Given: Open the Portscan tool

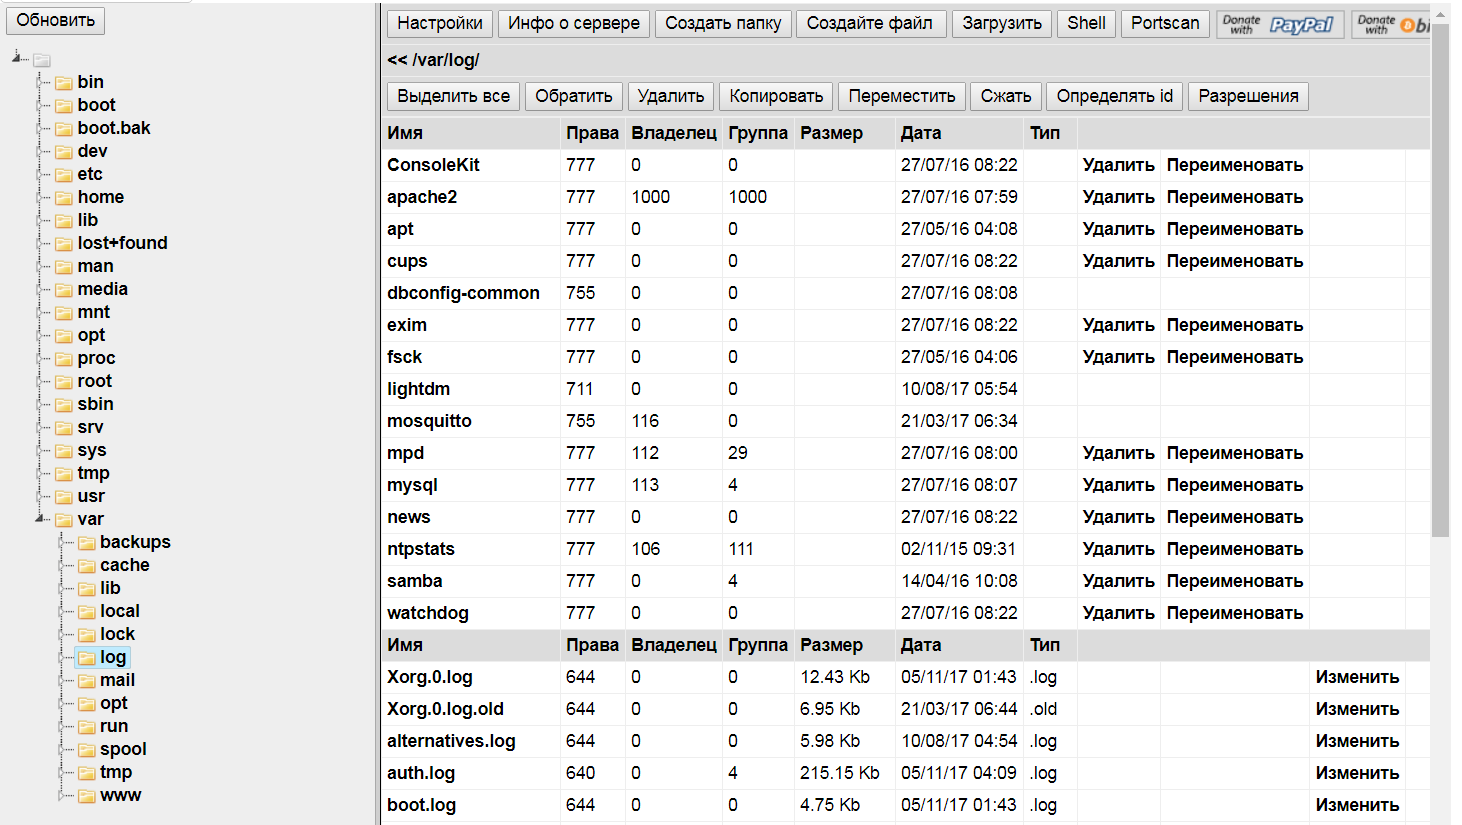Looking at the screenshot, I should 1165,23.
